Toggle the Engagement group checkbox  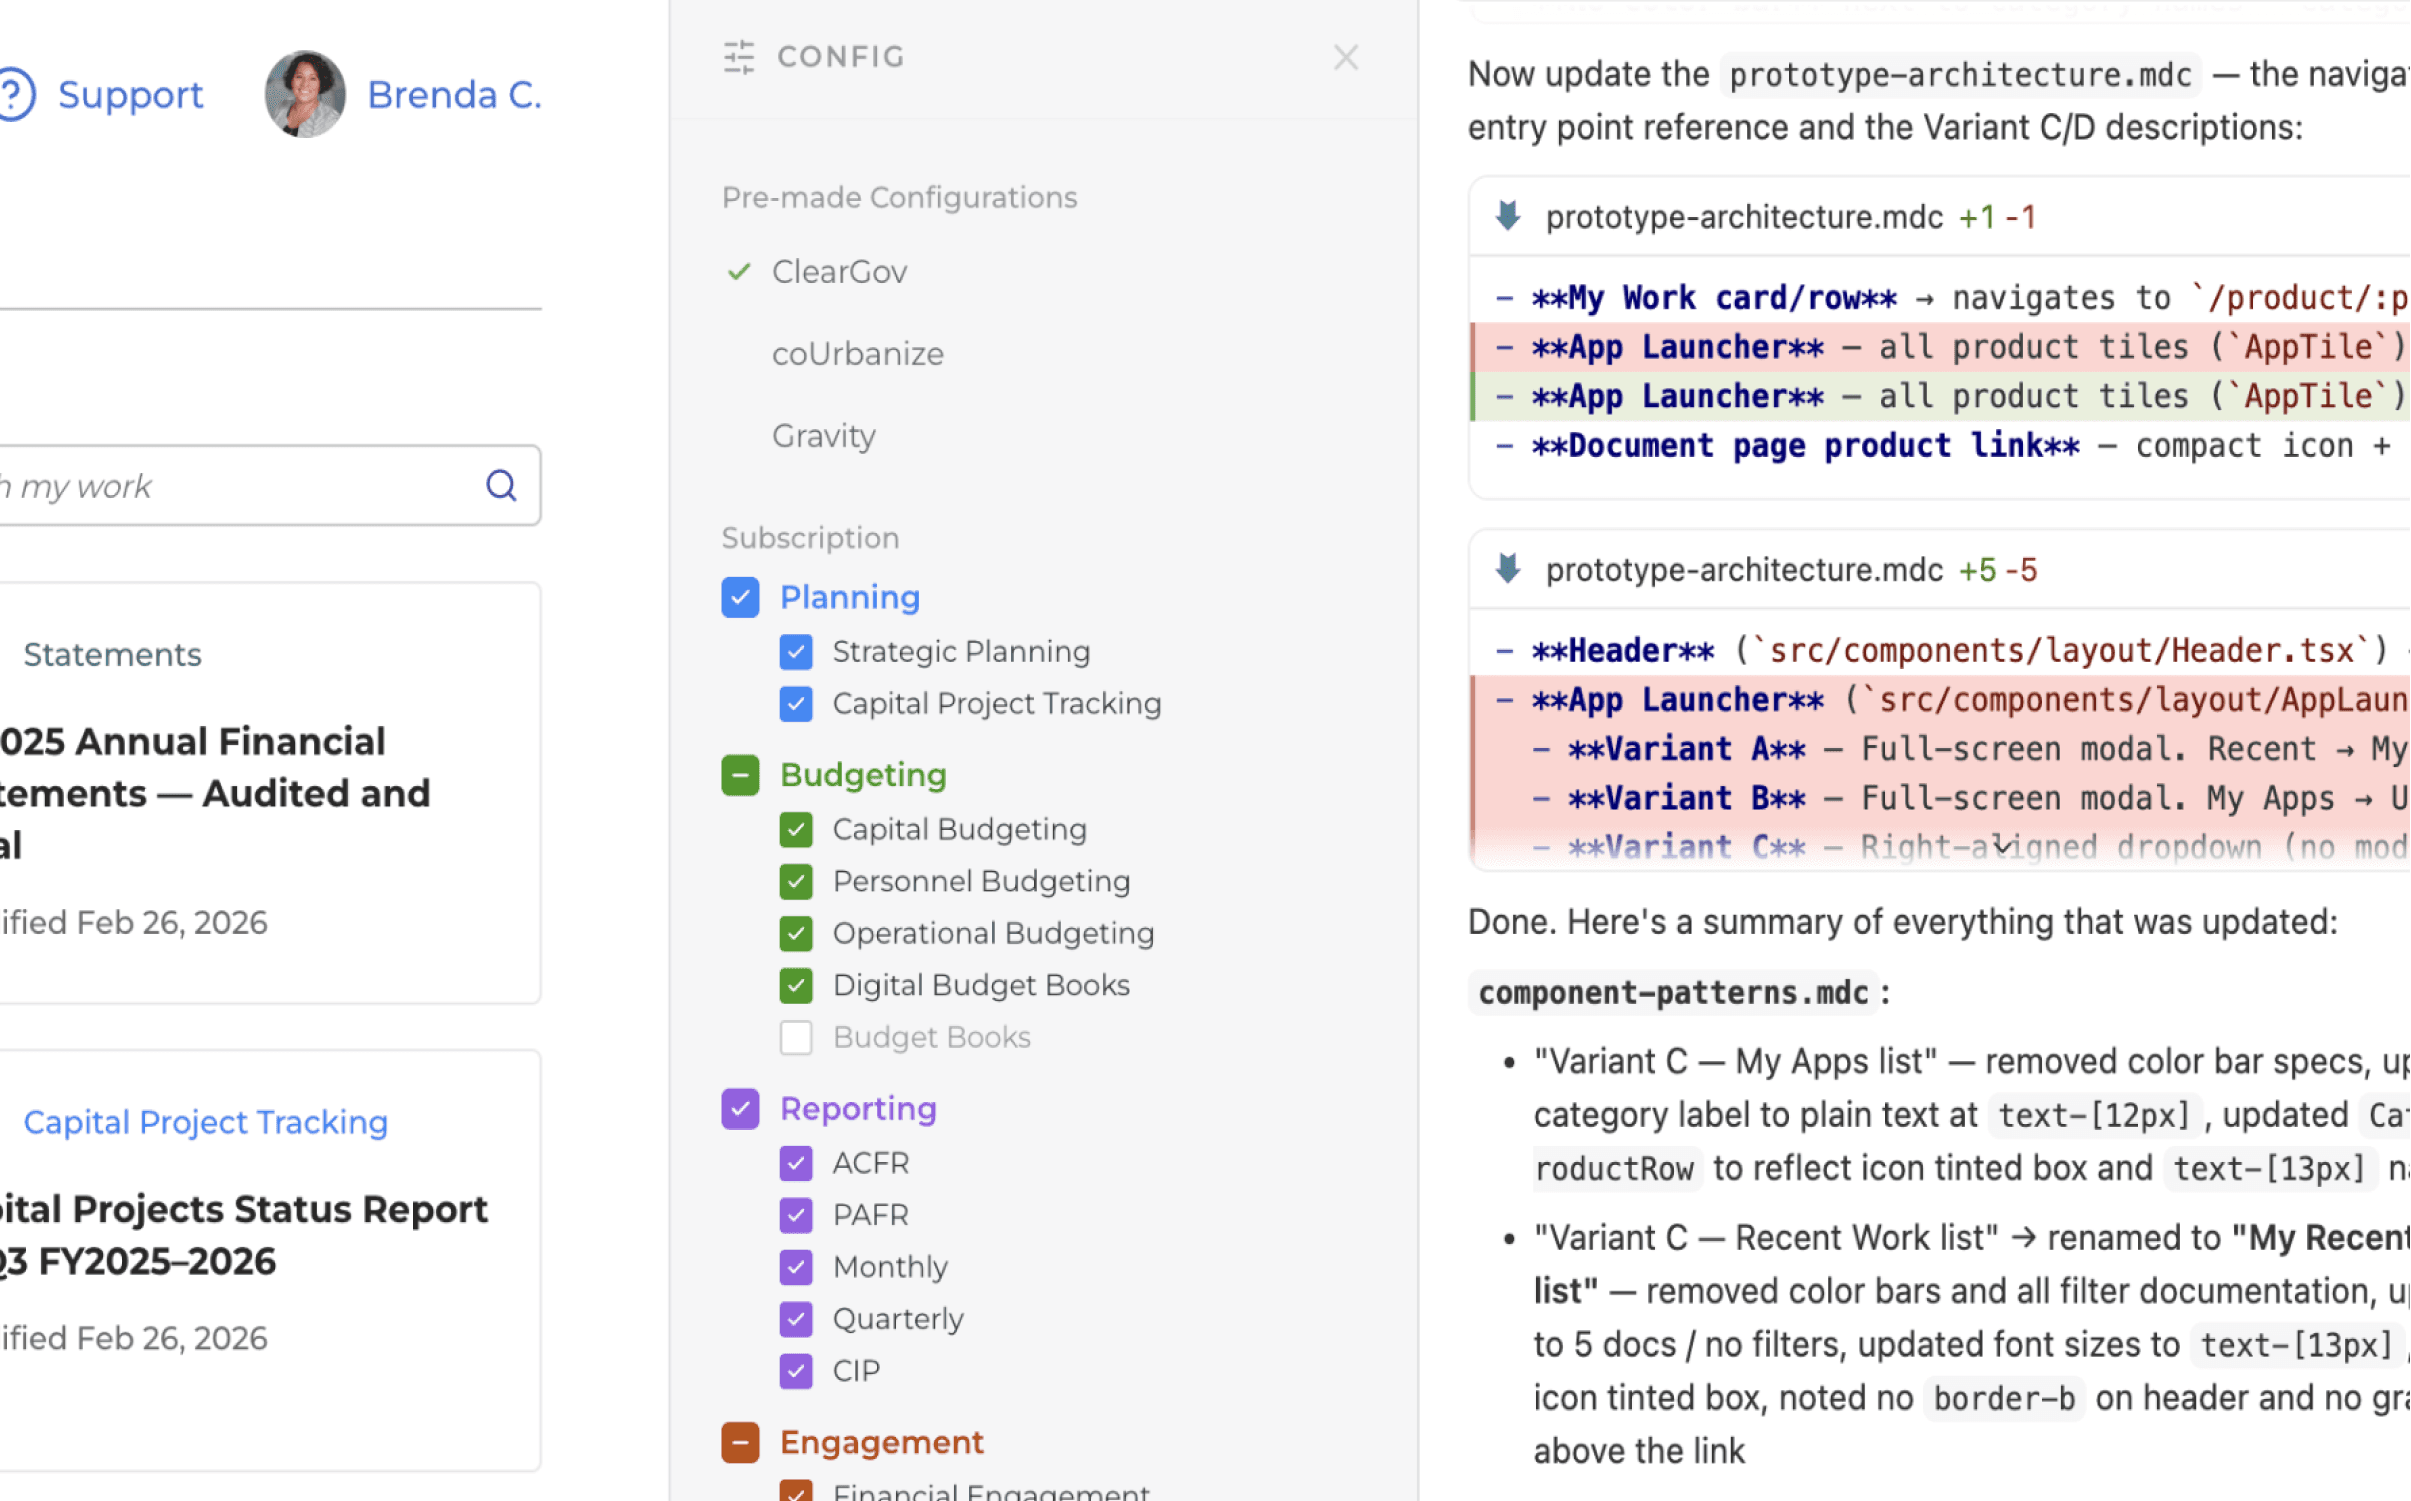(x=740, y=1442)
